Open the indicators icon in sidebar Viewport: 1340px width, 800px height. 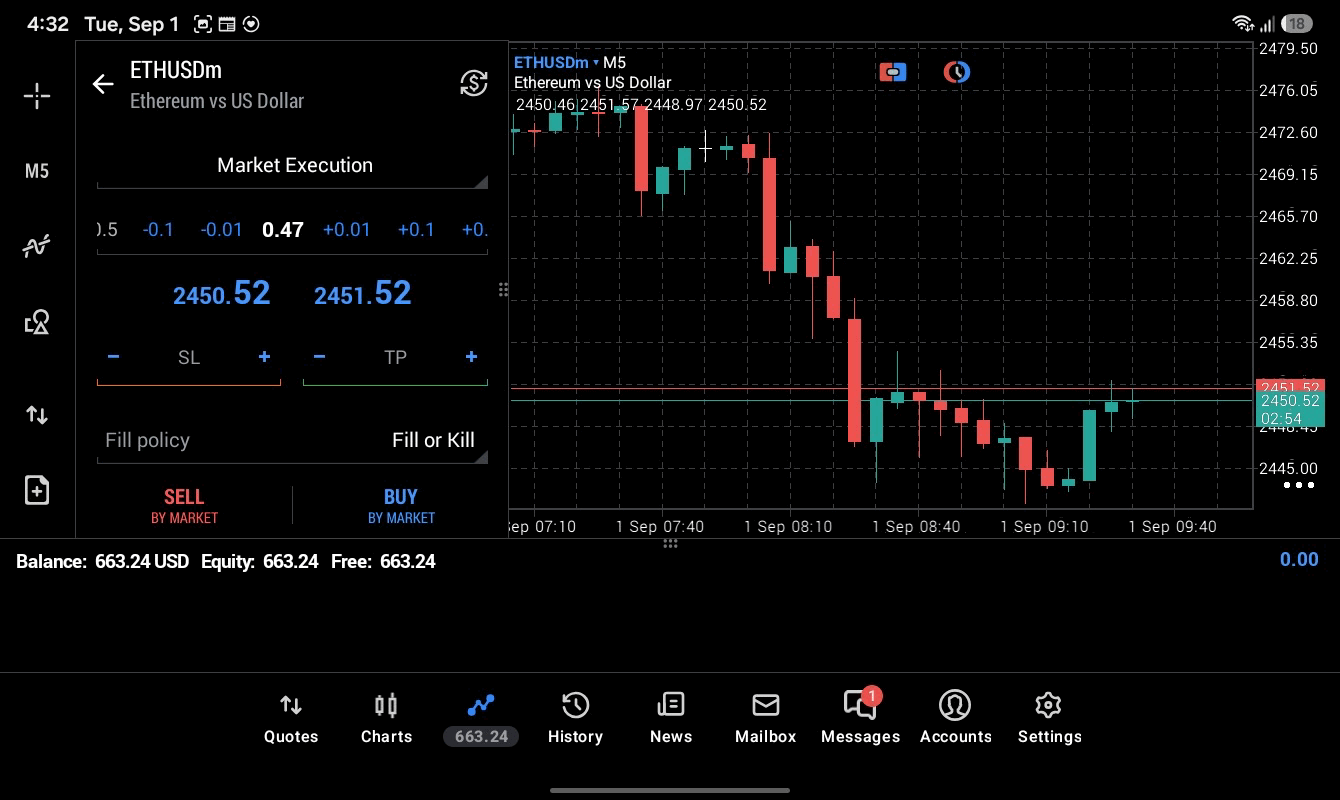(x=37, y=246)
